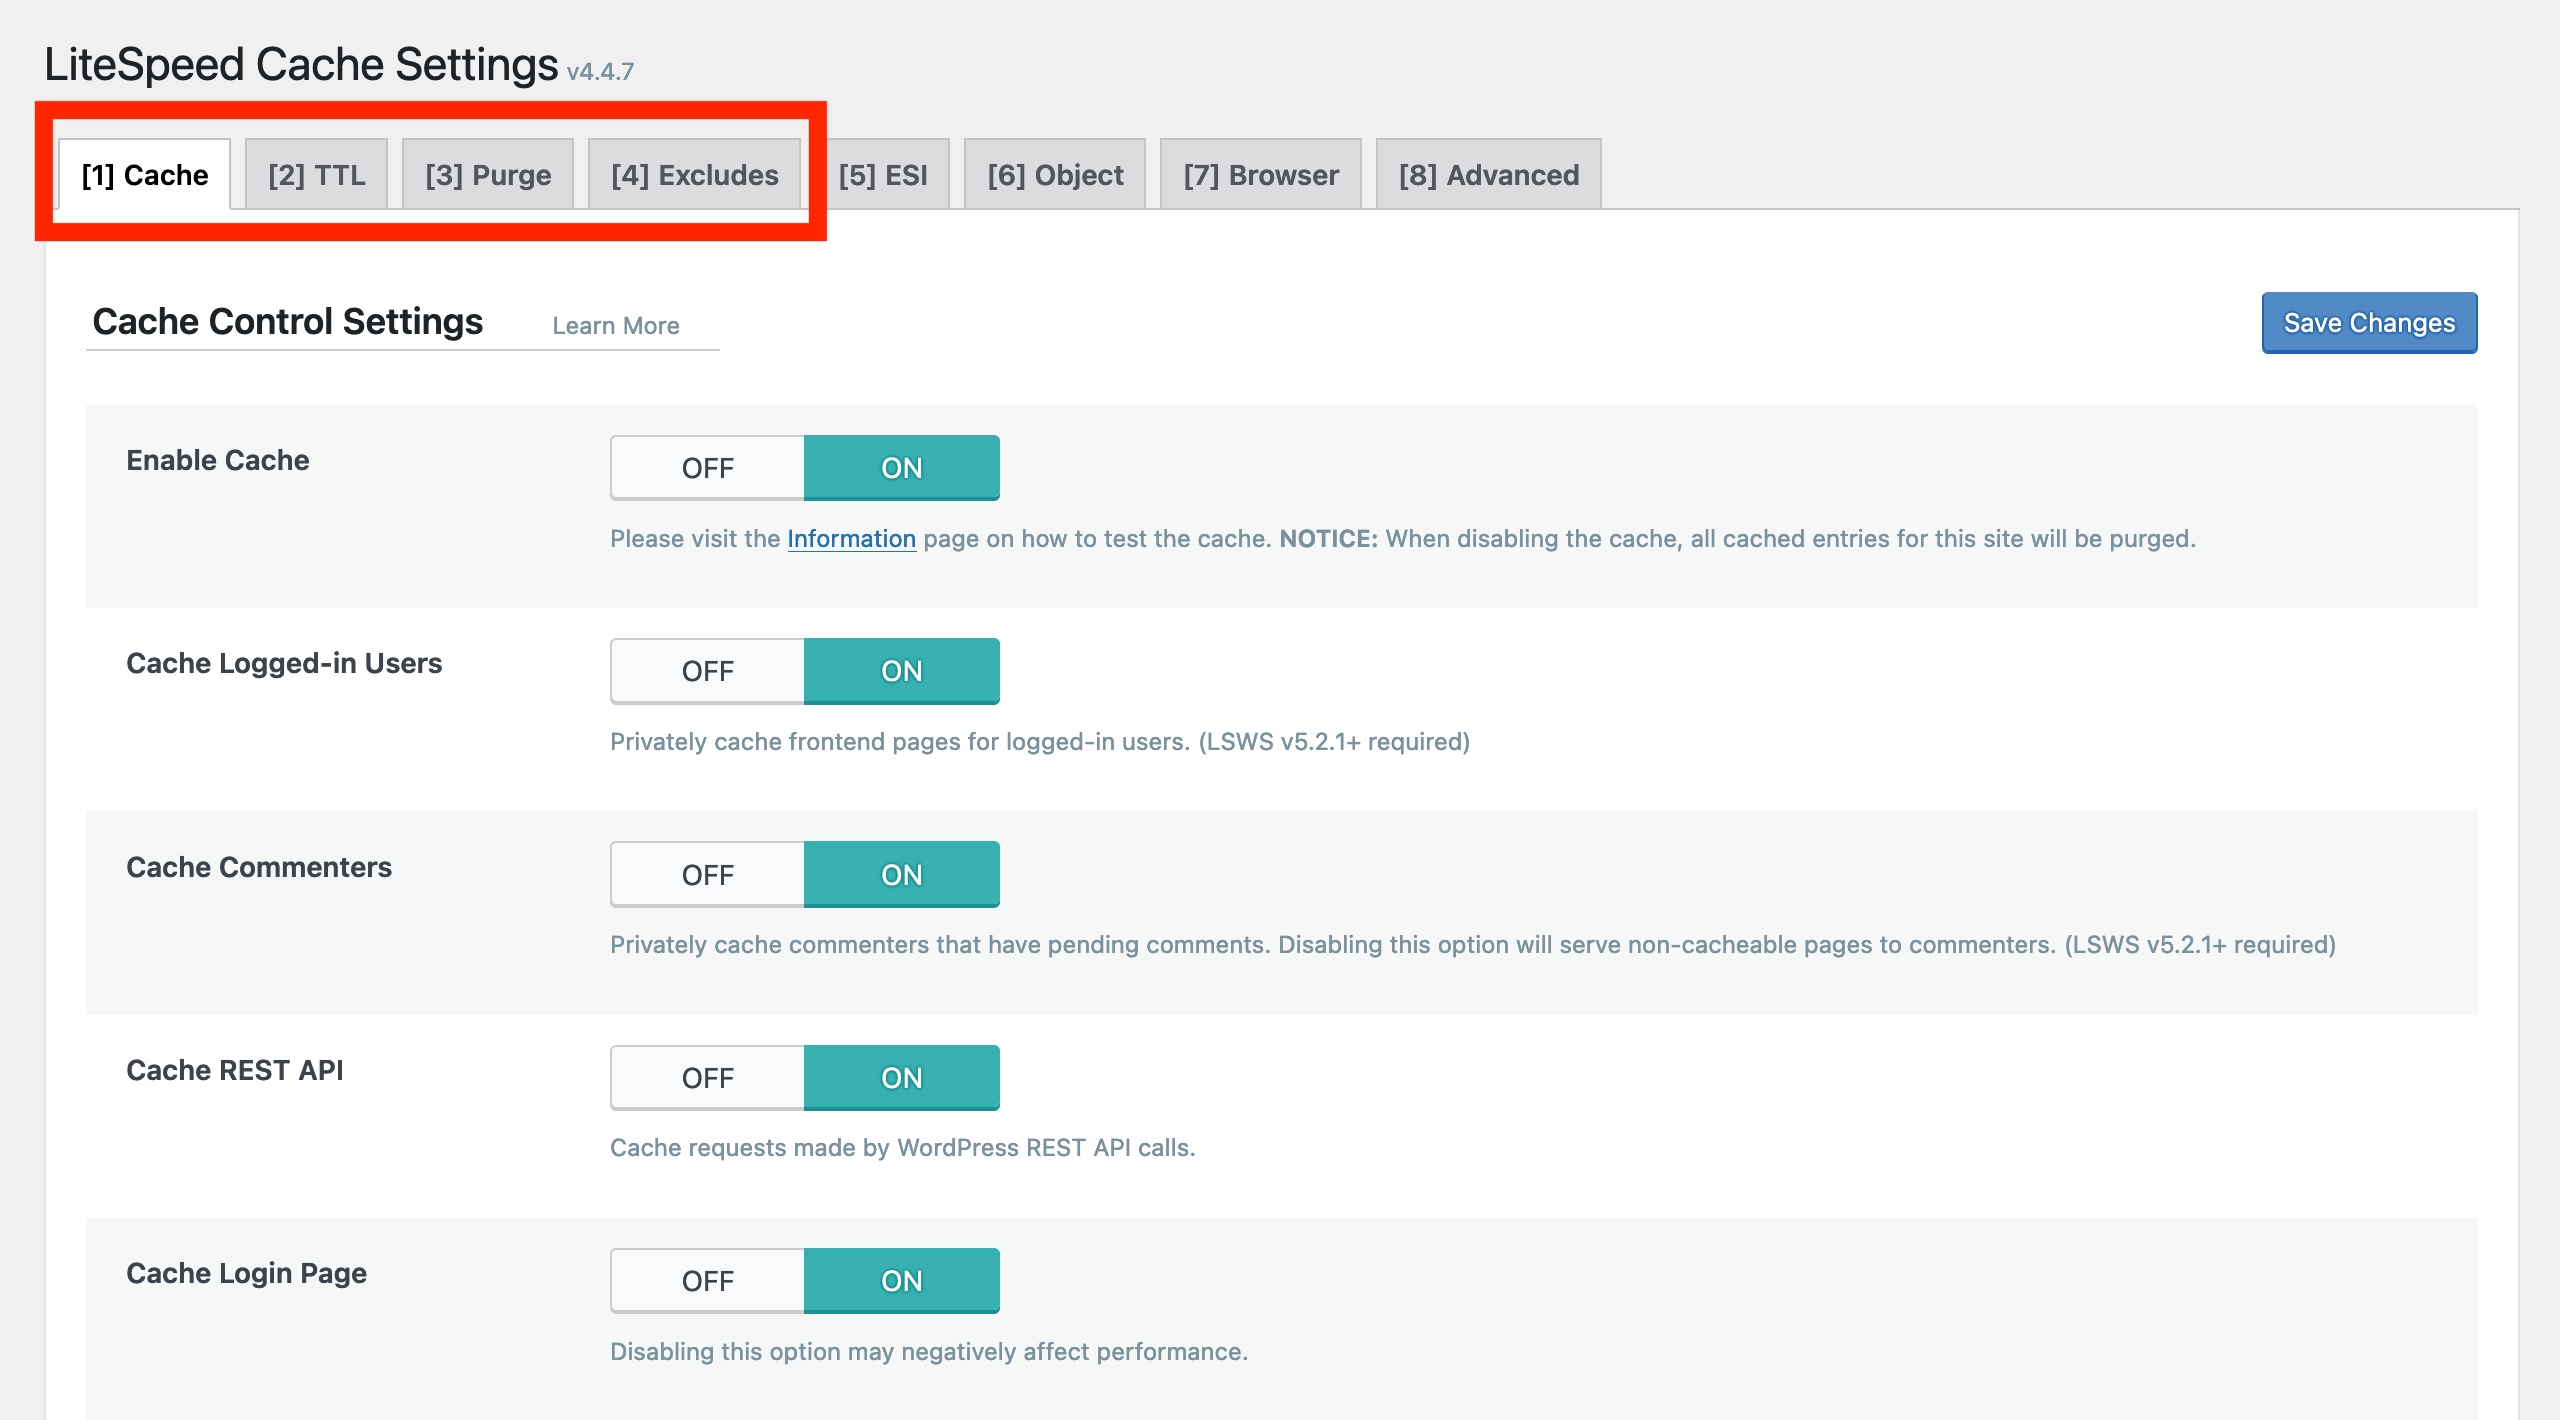This screenshot has width=2560, height=1420.
Task: Set Cache Logged-in Users to ON
Action: coord(902,671)
